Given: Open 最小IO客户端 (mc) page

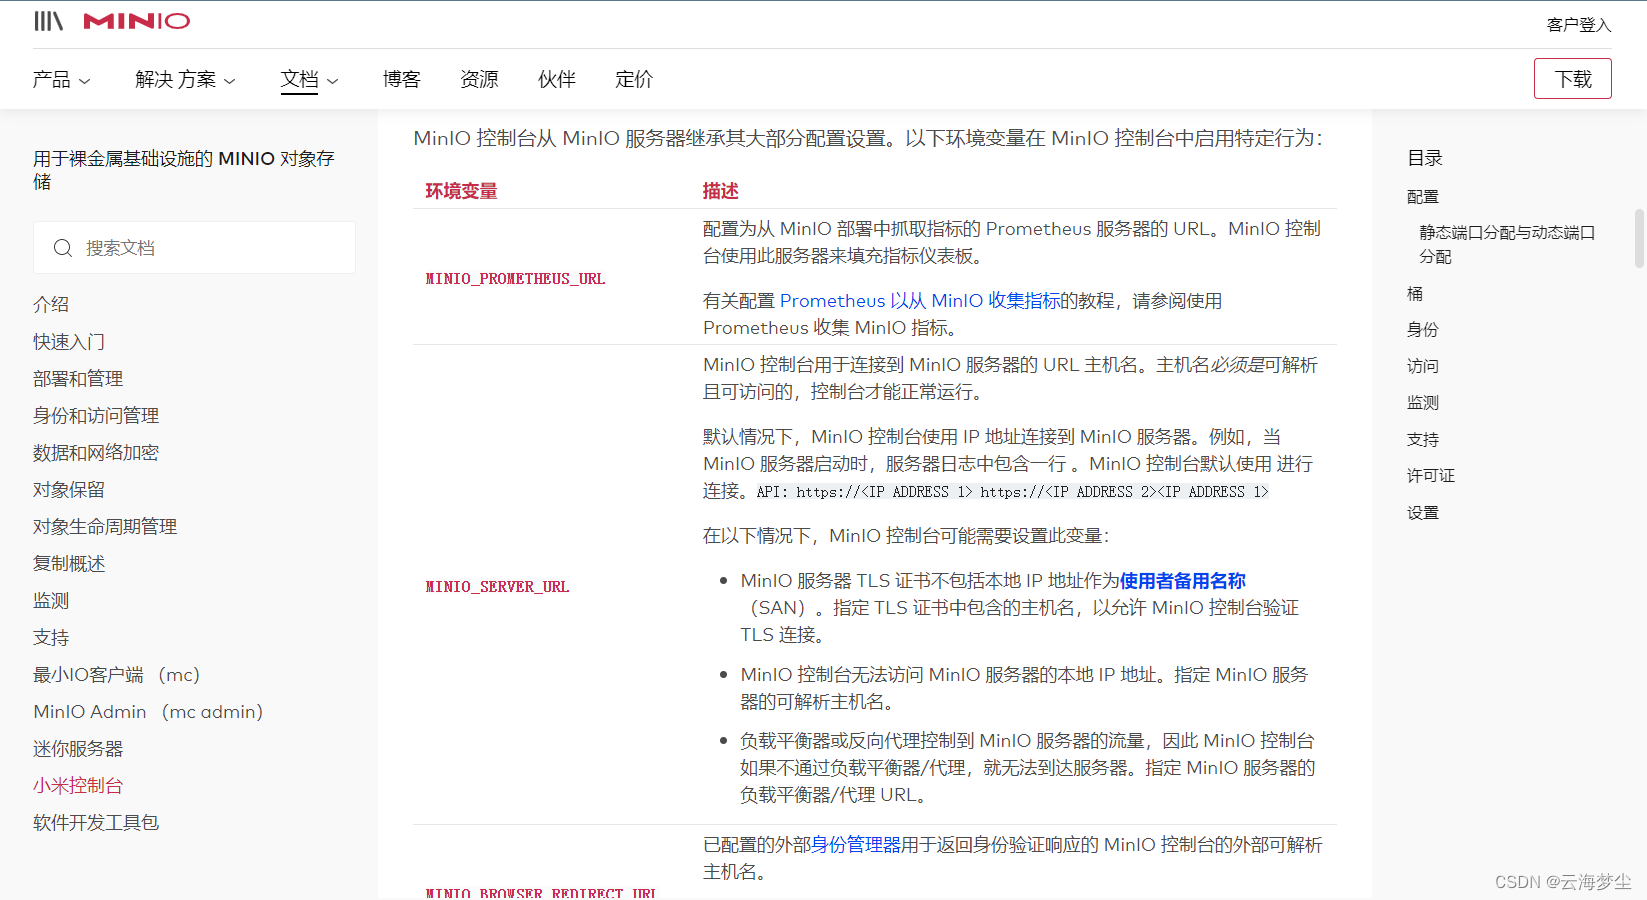Looking at the screenshot, I should point(117,674).
